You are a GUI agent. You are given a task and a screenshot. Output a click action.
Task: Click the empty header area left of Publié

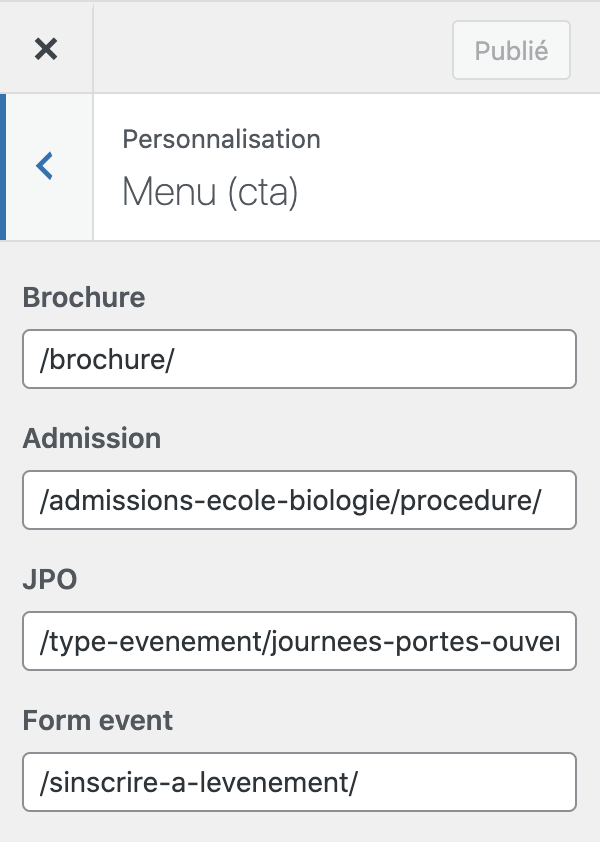point(273,49)
